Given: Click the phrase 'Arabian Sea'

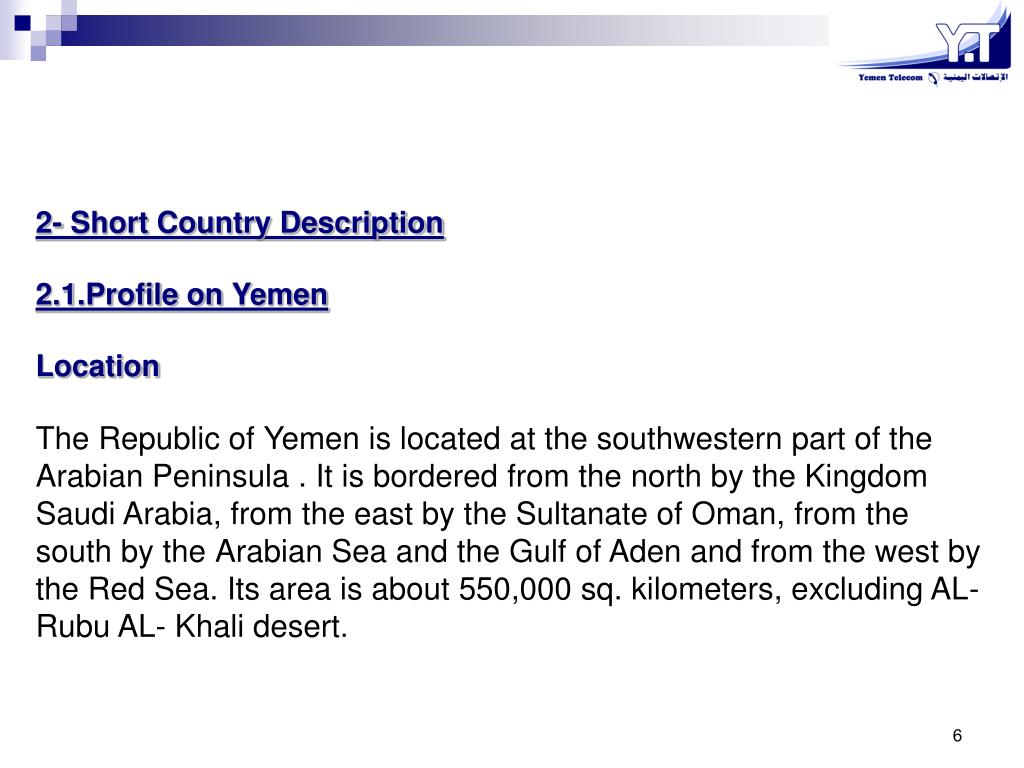Looking at the screenshot, I should click(302, 552).
